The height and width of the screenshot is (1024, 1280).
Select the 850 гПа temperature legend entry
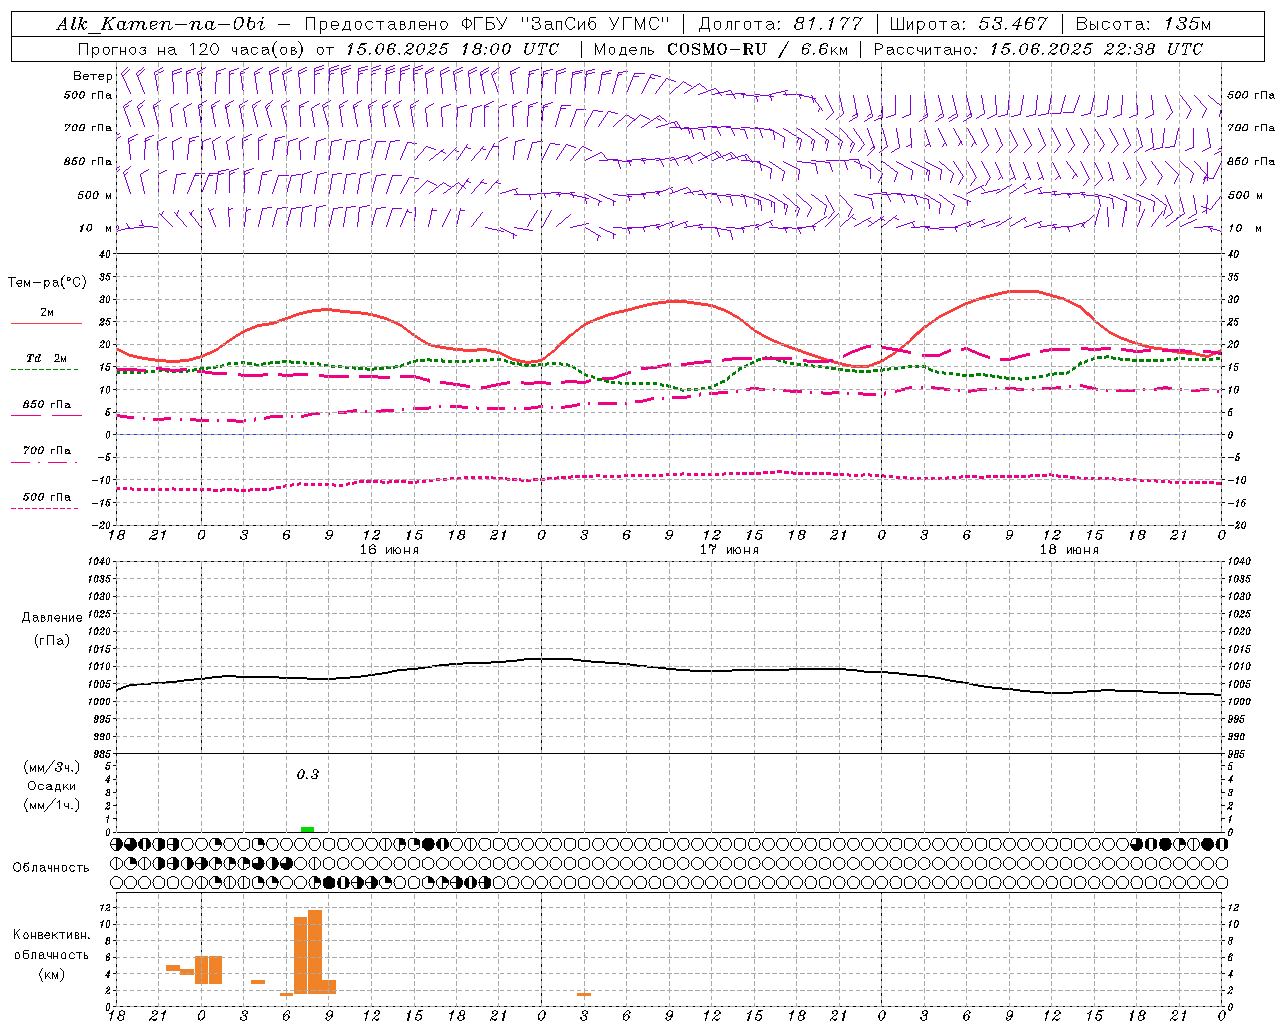pyautogui.click(x=47, y=407)
